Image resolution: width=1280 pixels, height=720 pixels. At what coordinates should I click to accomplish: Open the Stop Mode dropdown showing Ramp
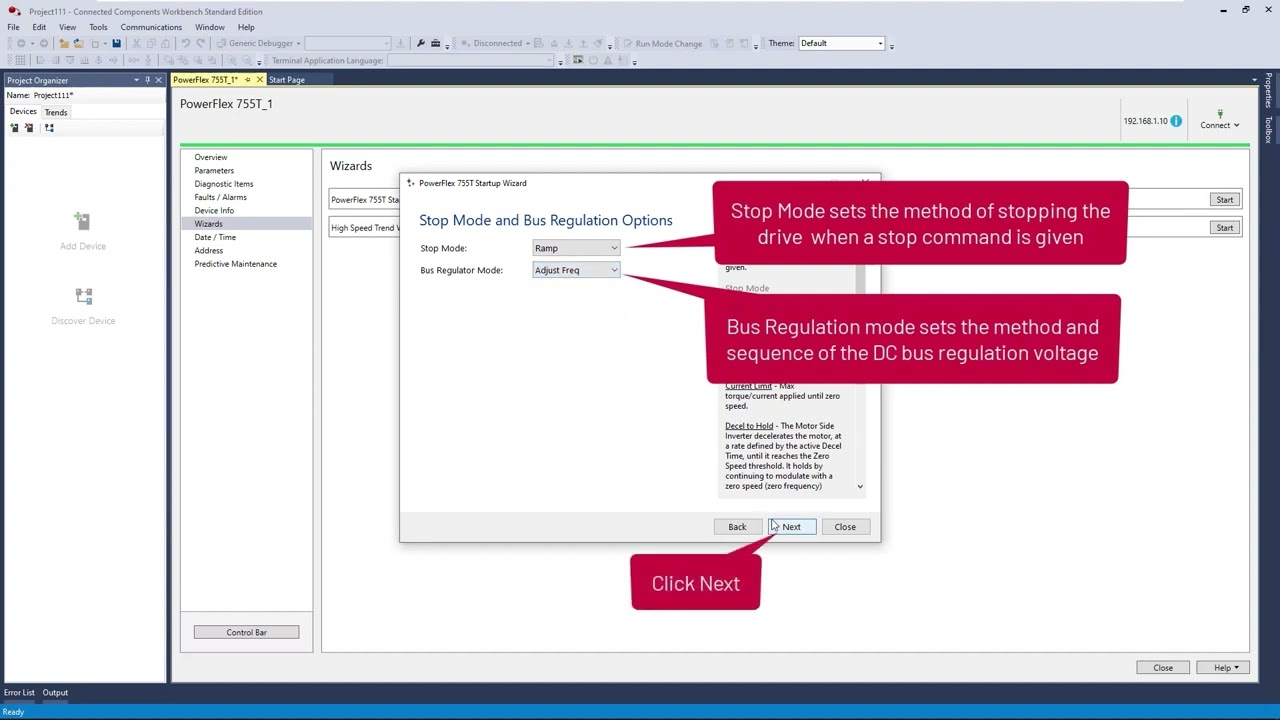576,248
